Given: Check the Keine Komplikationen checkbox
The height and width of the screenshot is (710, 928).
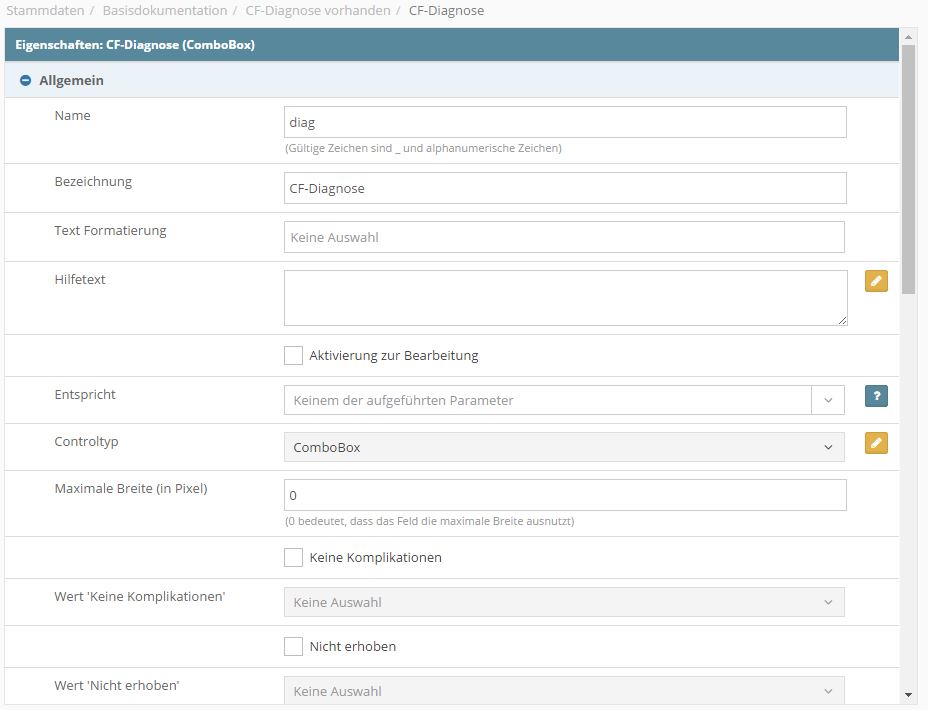Looking at the screenshot, I should (x=293, y=557).
